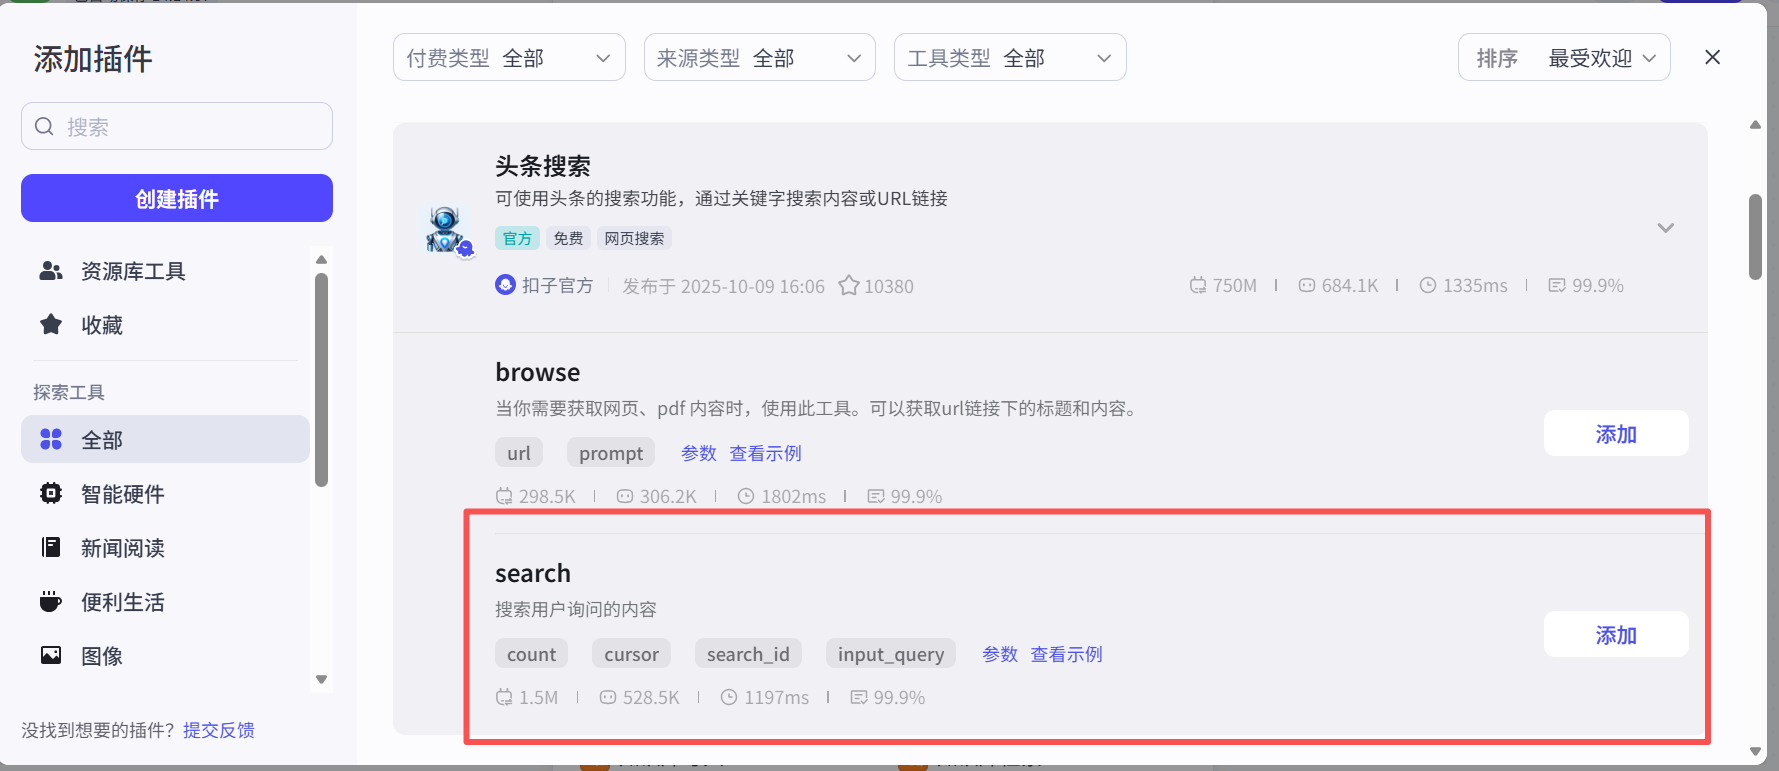Select 新闻阅读 category
1779x771 pixels.
[x=165, y=547]
